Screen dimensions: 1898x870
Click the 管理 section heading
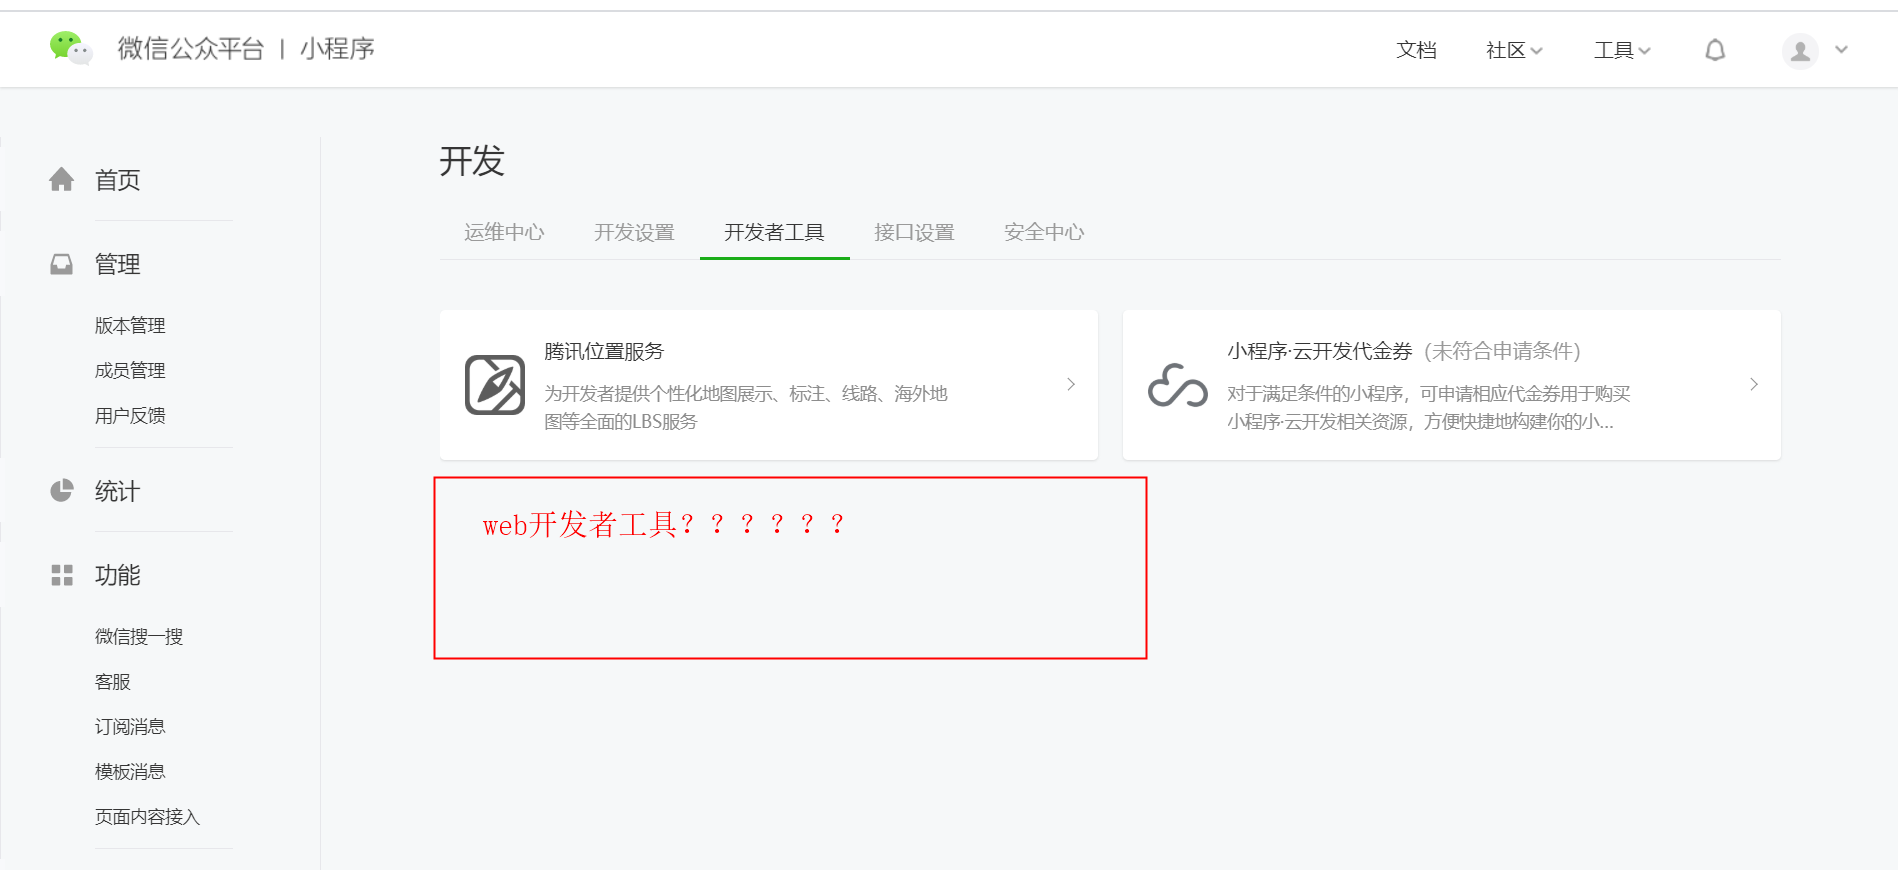click(117, 264)
